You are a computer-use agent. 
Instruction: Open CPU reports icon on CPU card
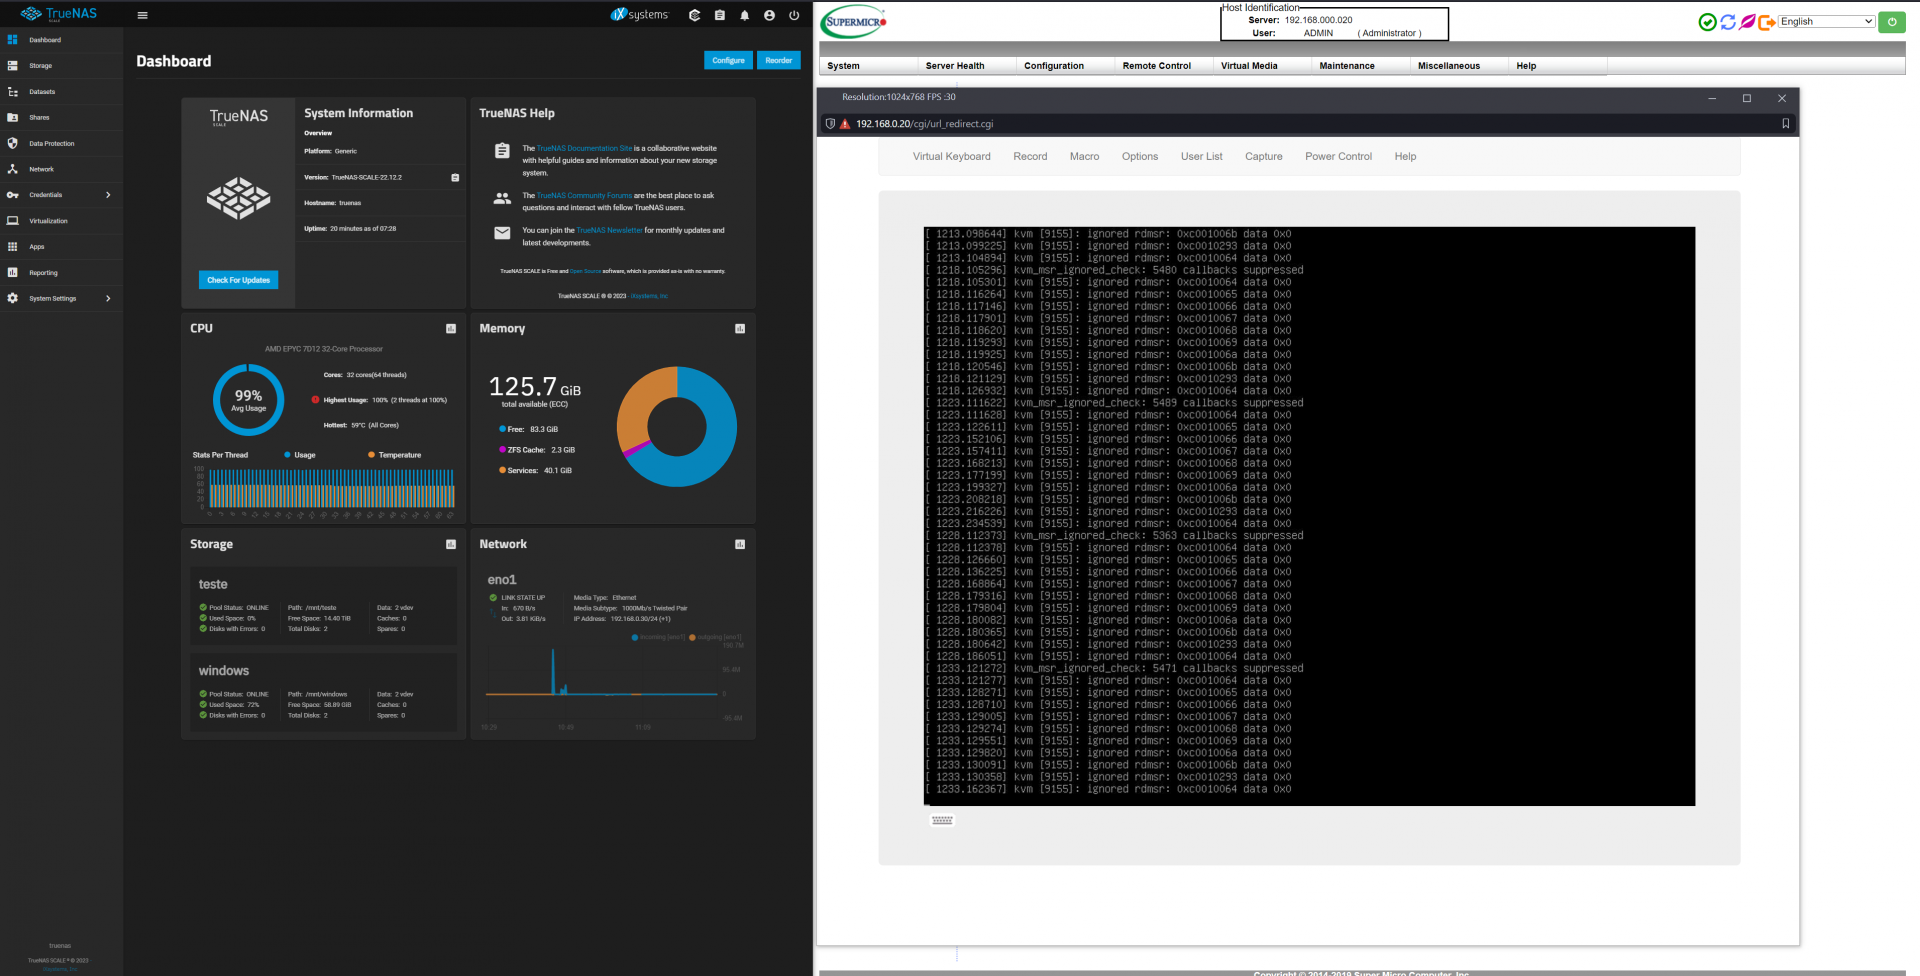[451, 328]
